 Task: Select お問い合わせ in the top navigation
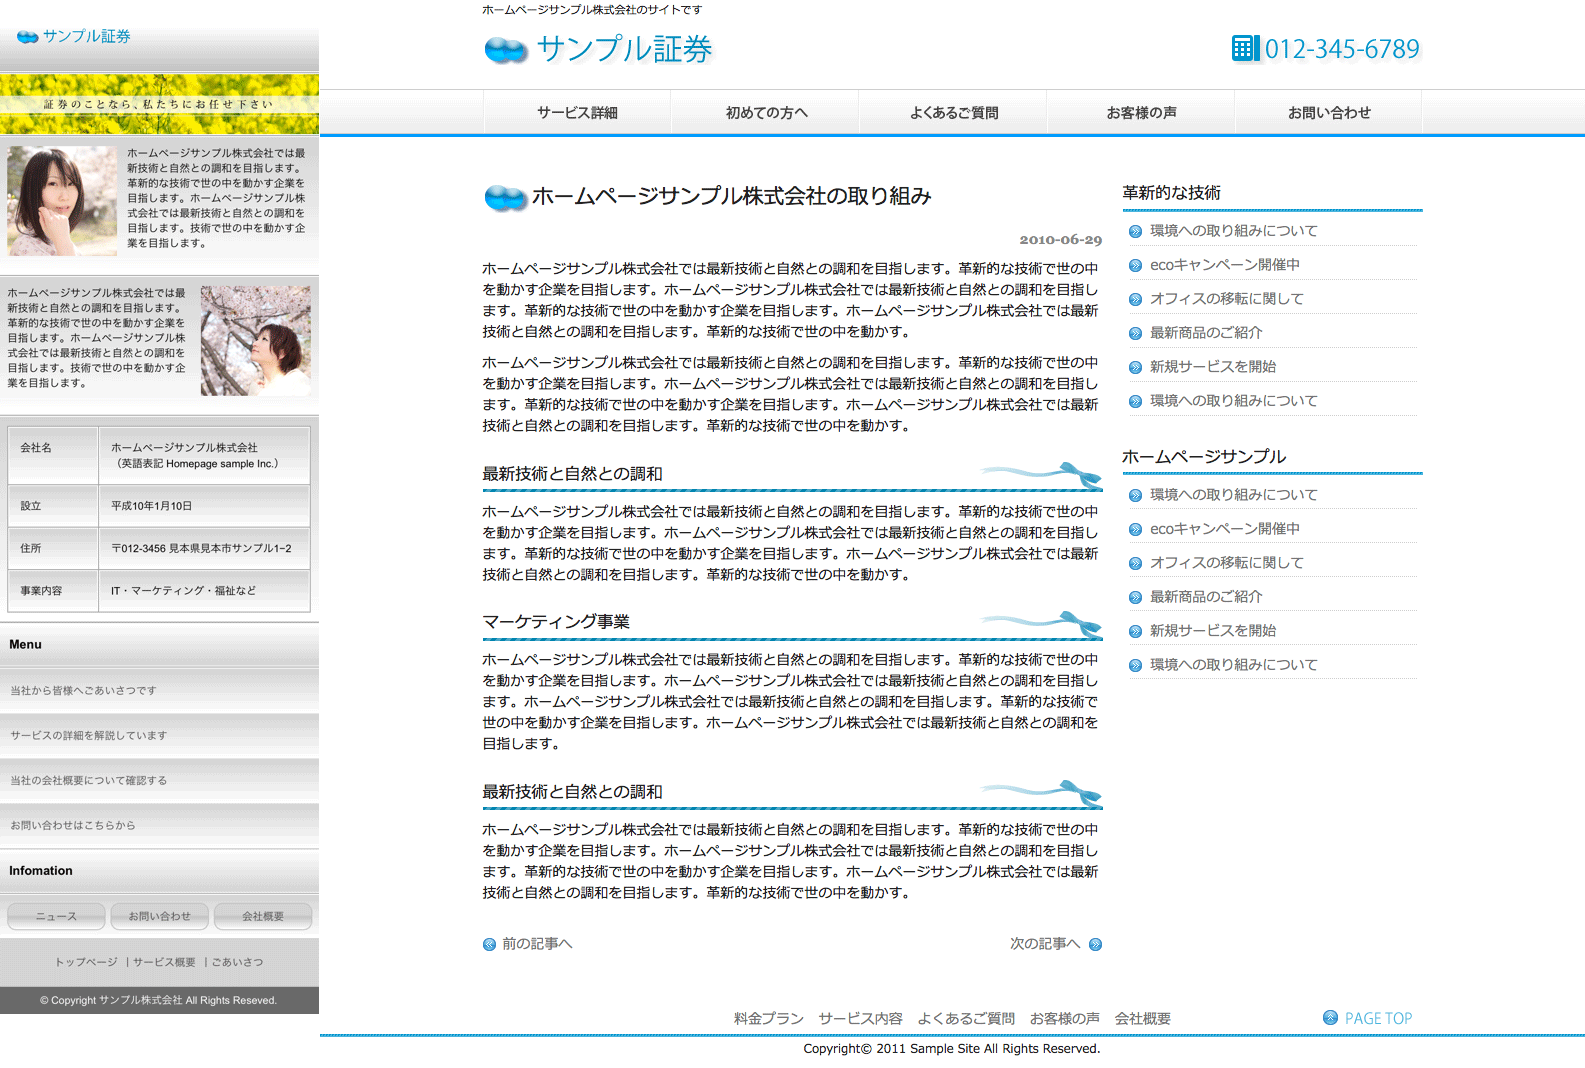tap(1328, 113)
